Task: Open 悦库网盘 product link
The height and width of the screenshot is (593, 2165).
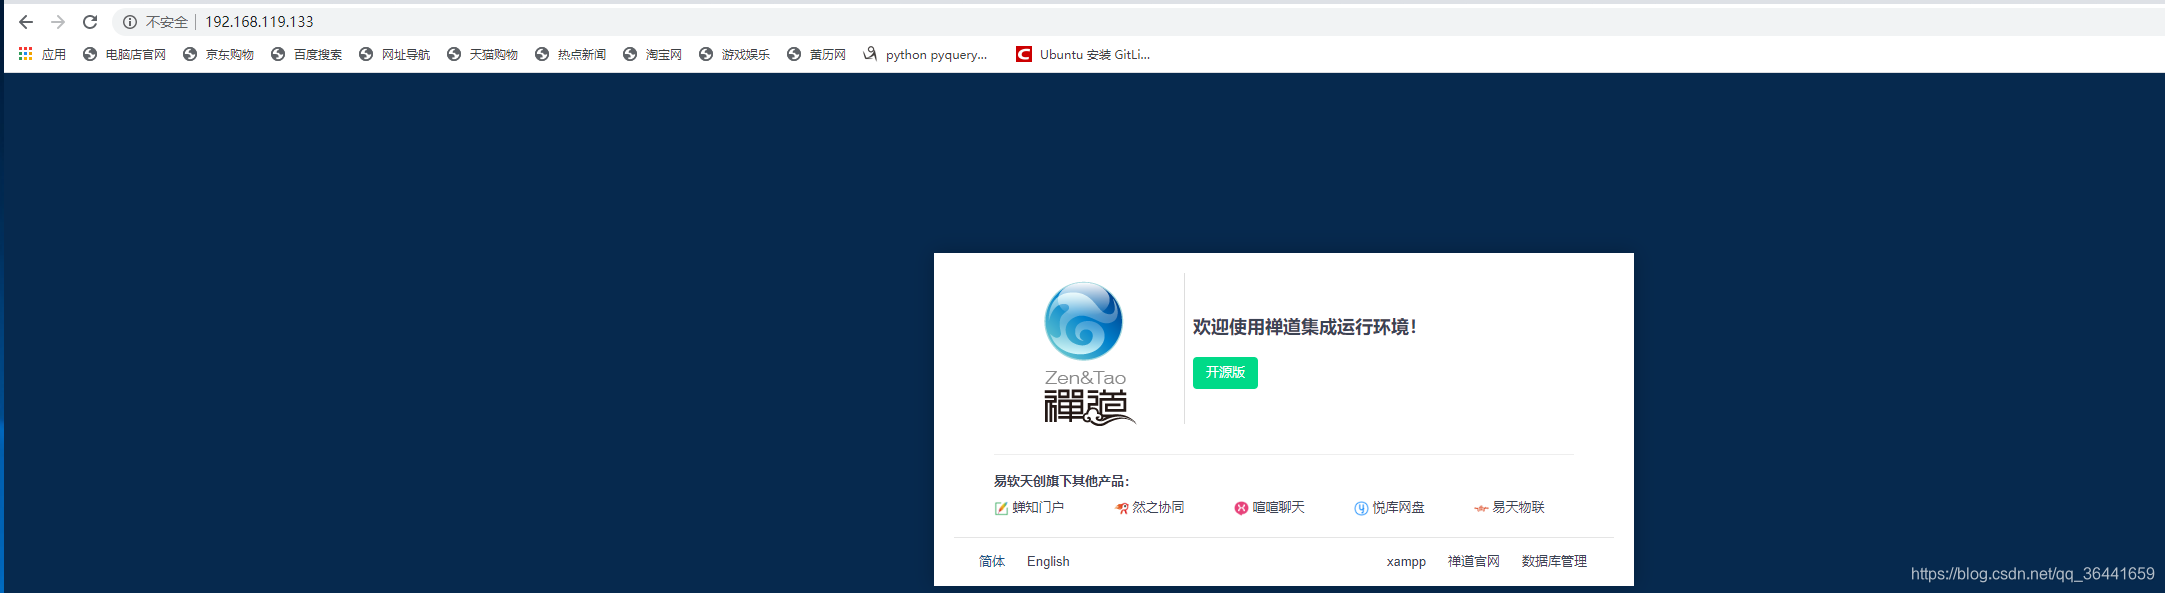Action: pos(1389,507)
